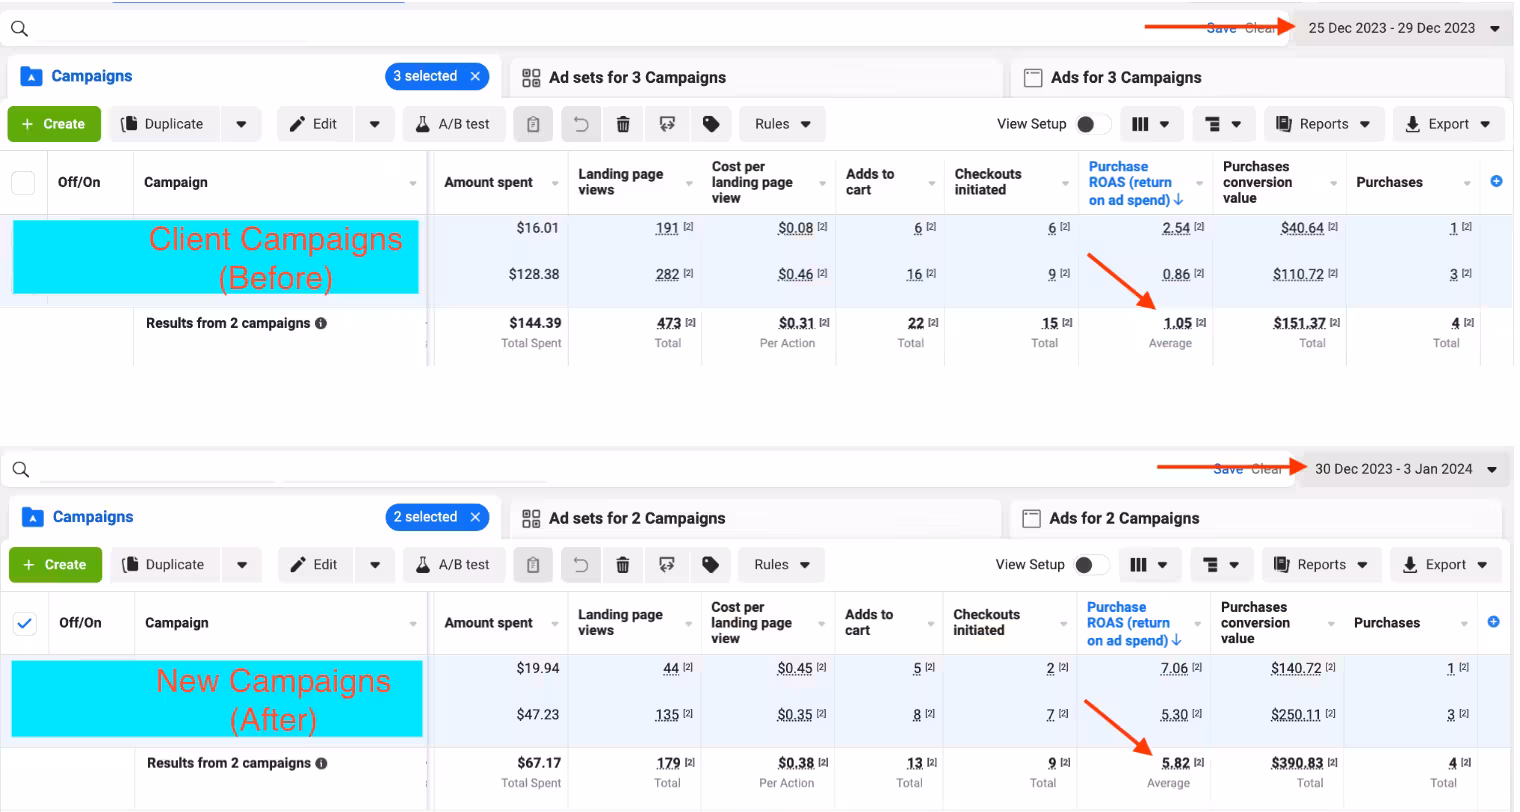Click lower Export button

coord(1445,565)
